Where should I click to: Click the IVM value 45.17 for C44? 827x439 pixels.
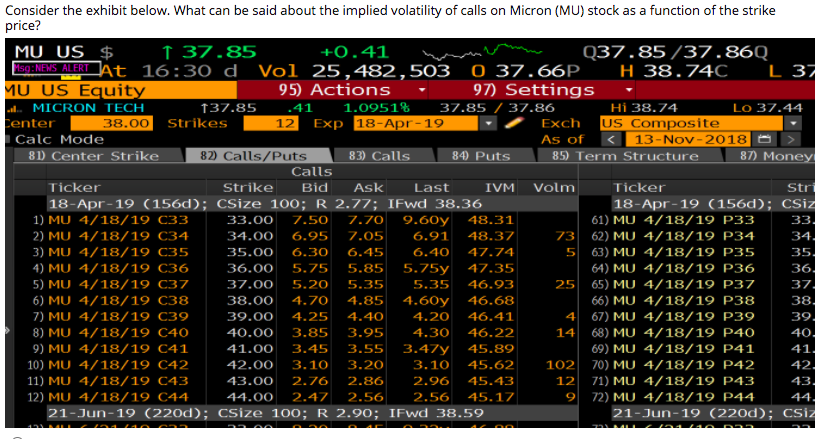click(x=491, y=397)
